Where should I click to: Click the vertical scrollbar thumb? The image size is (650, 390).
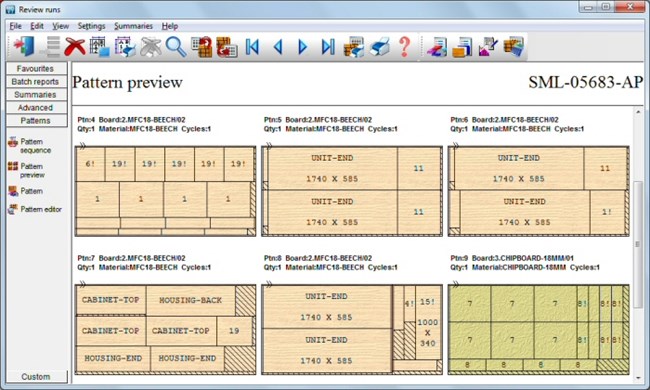(638, 245)
